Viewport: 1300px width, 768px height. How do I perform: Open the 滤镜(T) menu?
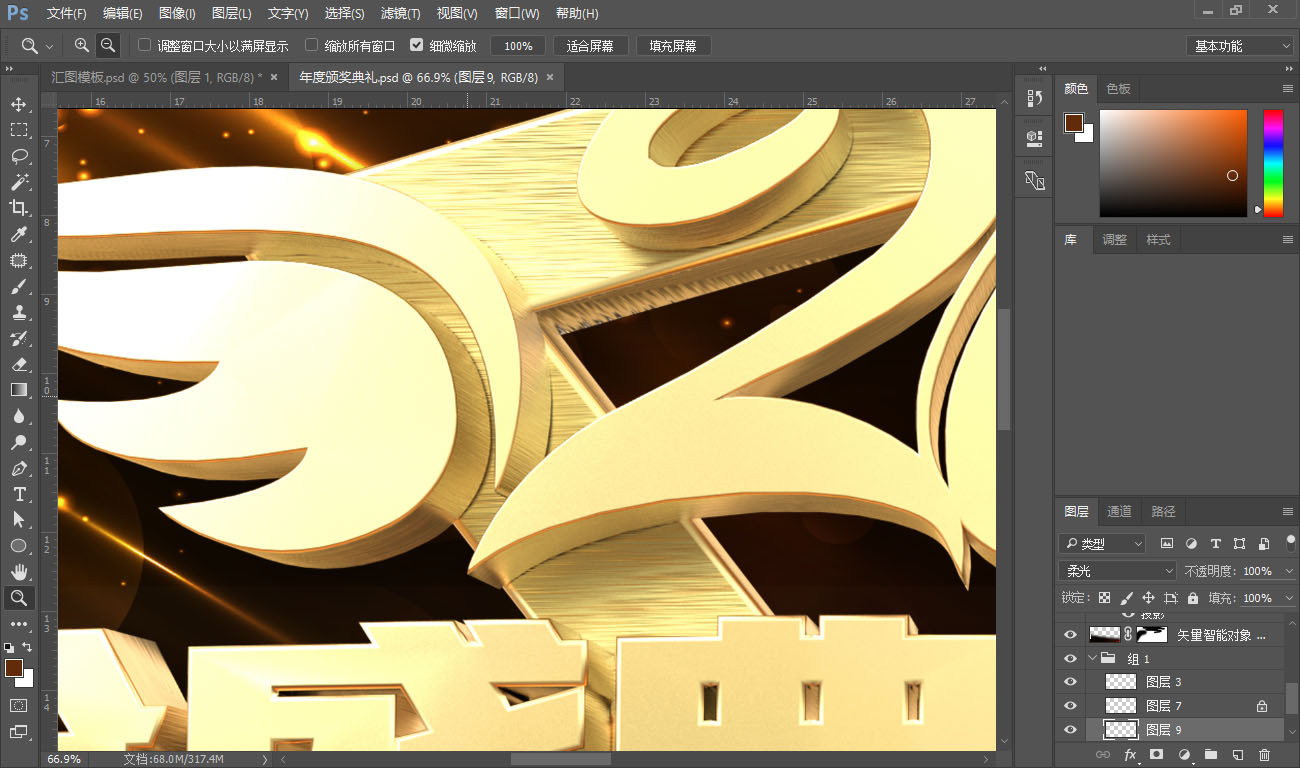(x=400, y=14)
